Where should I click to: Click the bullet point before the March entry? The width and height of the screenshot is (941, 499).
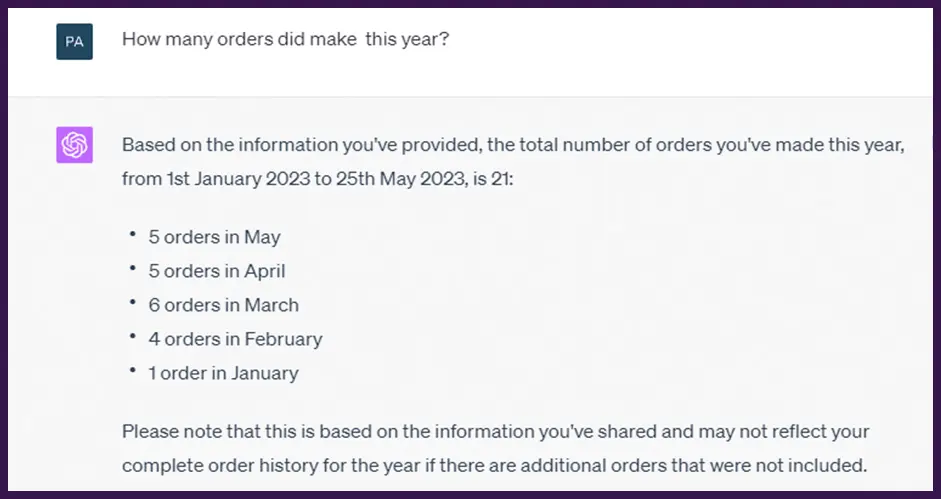click(131, 303)
